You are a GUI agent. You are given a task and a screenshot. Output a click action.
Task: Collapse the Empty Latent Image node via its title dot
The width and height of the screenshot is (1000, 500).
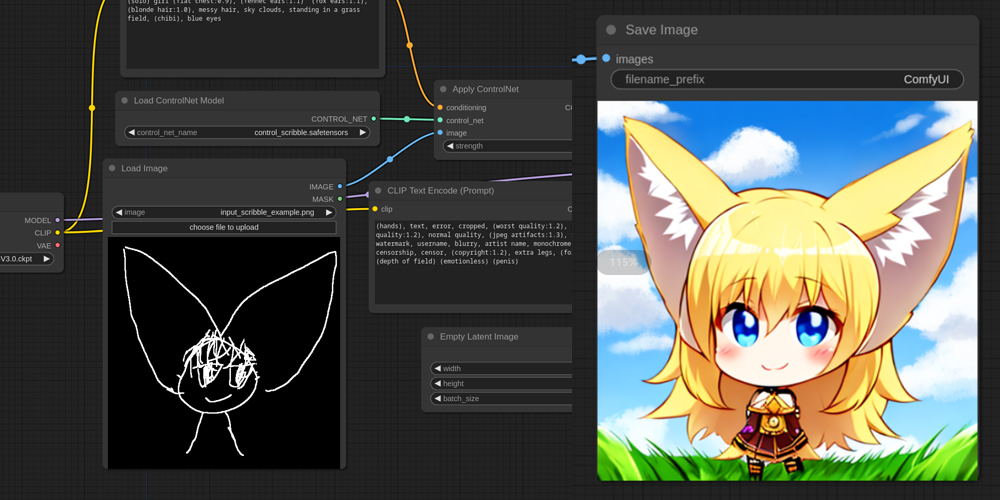point(430,337)
